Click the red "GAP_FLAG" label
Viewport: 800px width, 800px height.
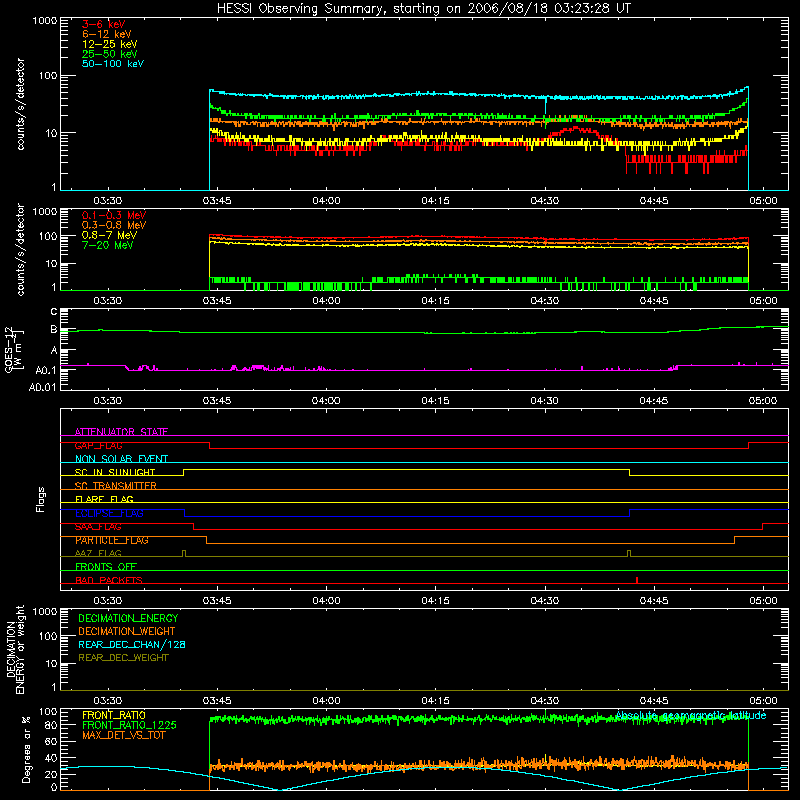point(98,445)
